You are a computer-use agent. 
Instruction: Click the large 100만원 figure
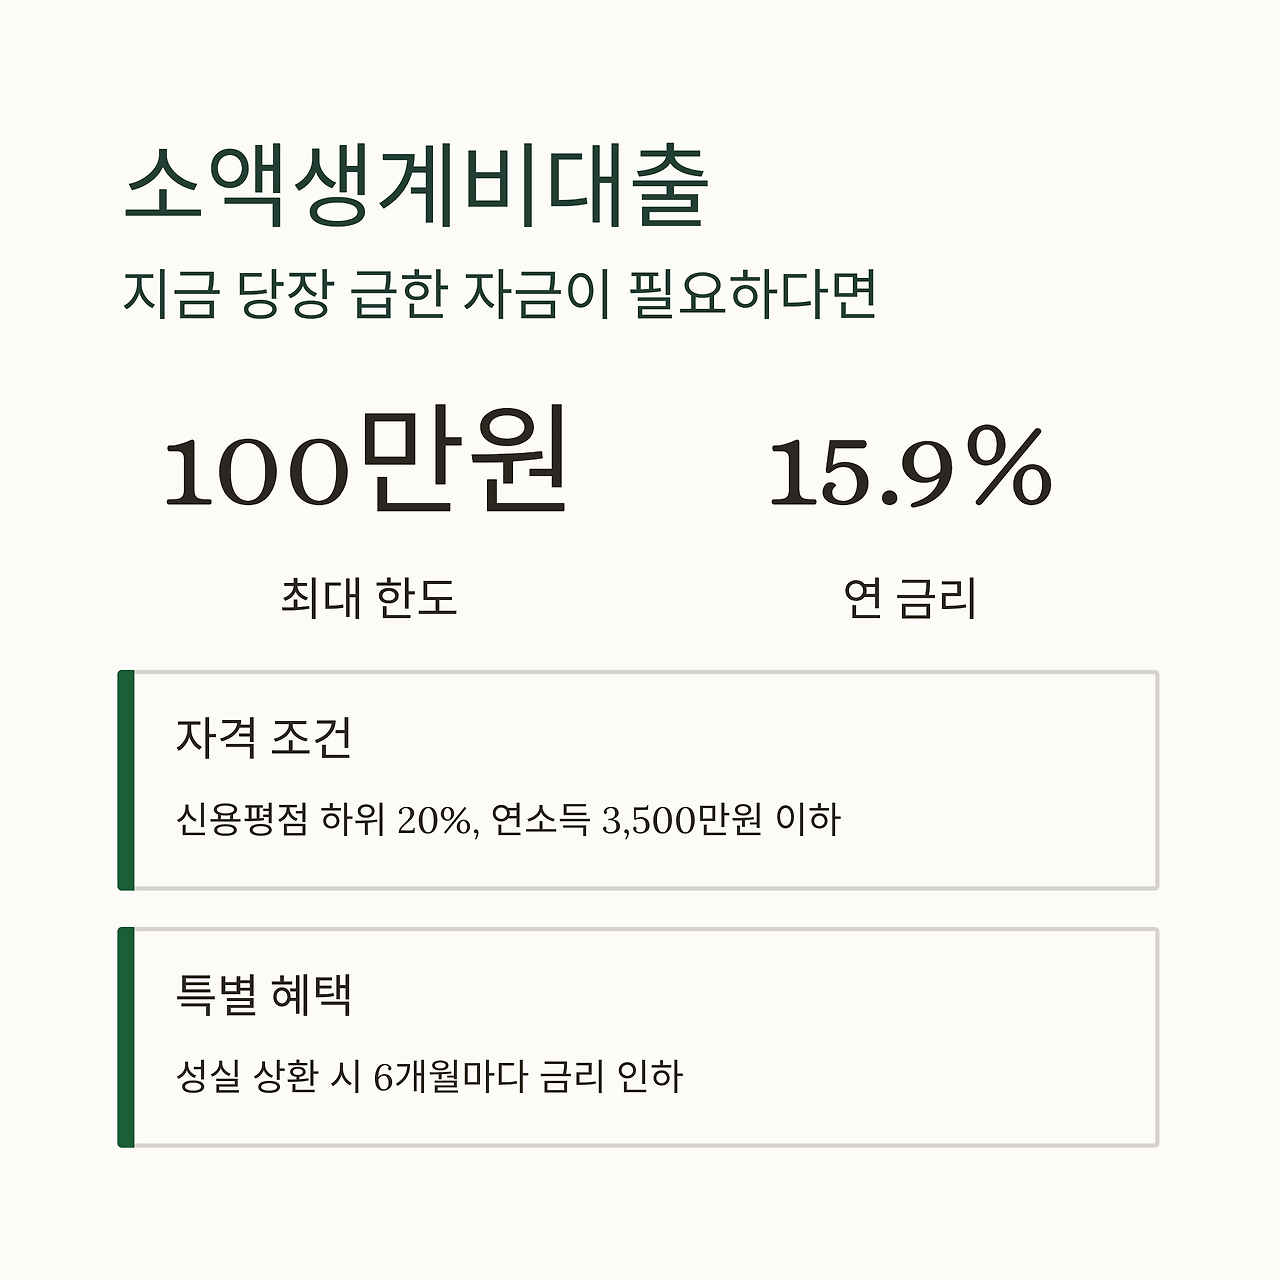pos(367,463)
